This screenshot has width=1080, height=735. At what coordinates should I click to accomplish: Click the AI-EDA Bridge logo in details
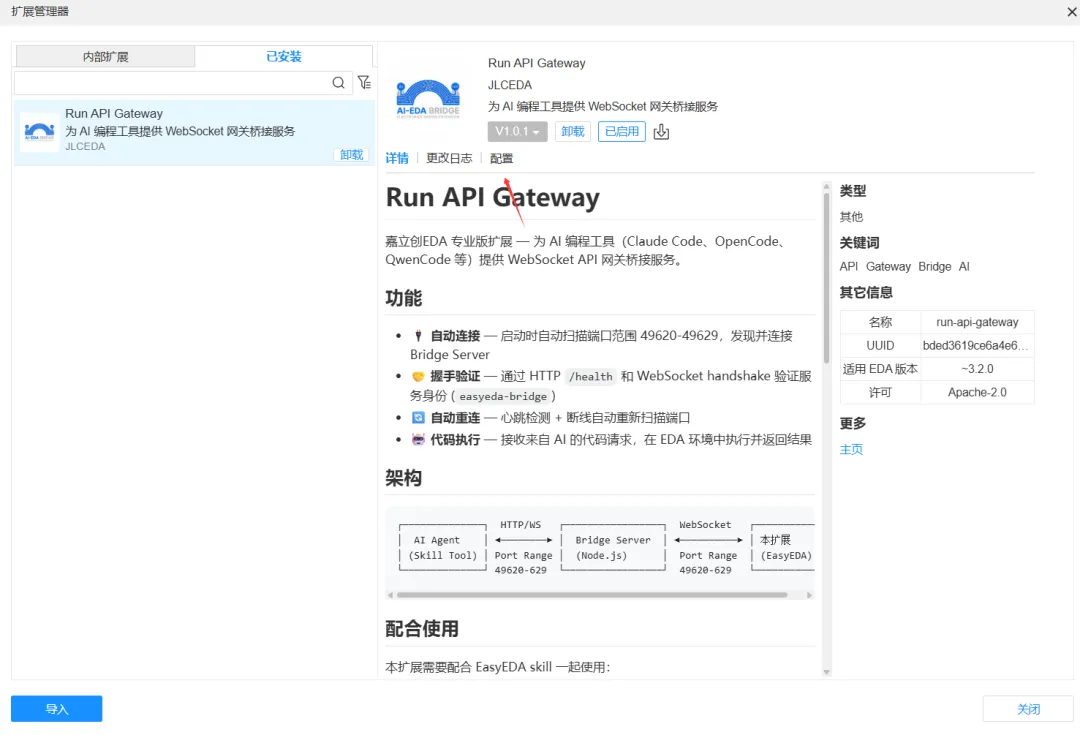[x=428, y=99]
